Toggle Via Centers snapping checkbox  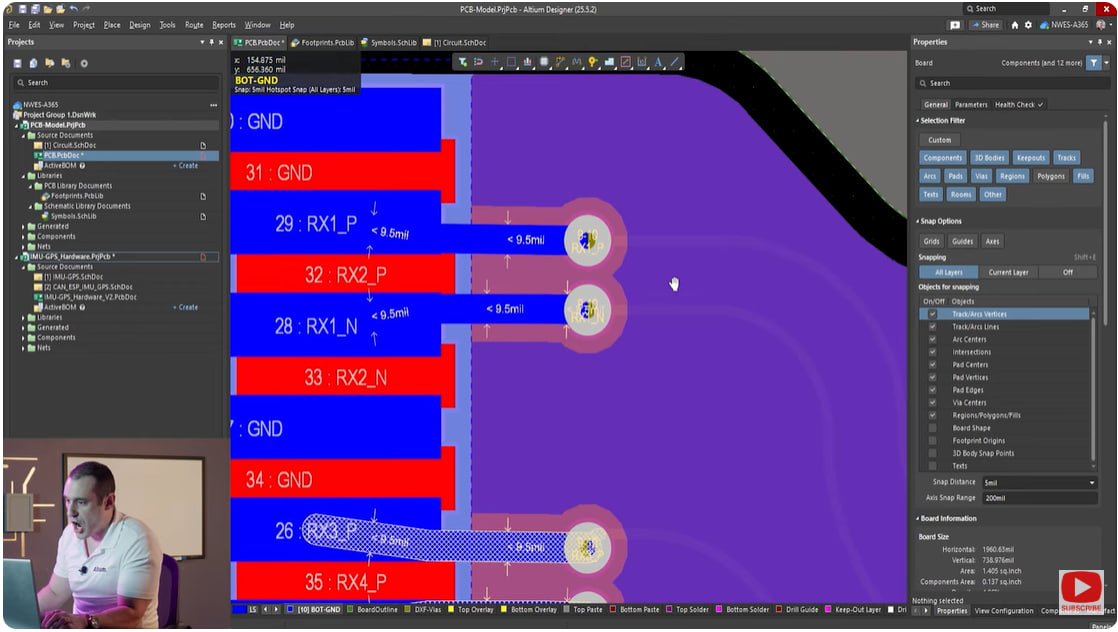click(932, 402)
